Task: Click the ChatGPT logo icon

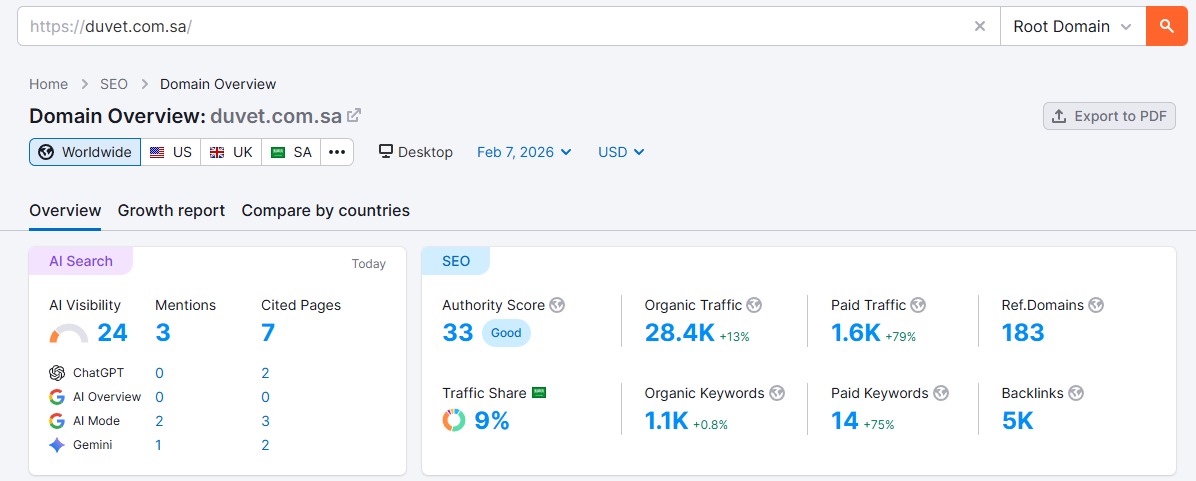Action: (x=56, y=373)
